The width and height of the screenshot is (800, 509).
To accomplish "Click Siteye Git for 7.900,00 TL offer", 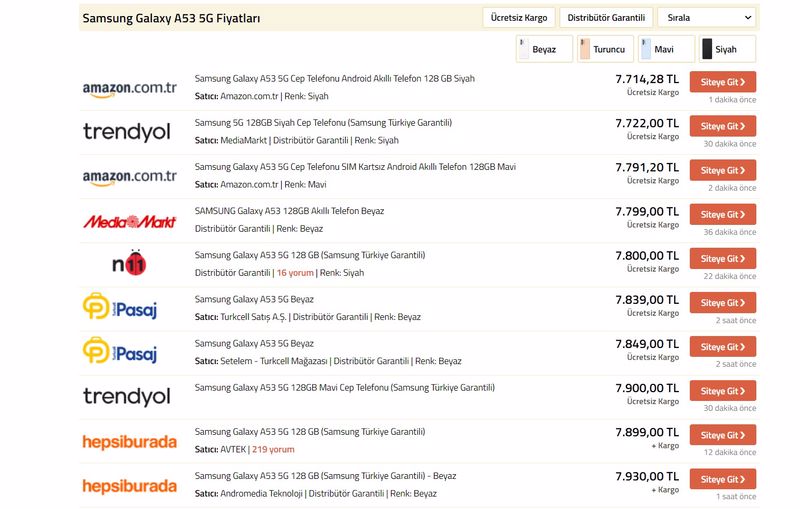I will tap(723, 391).
